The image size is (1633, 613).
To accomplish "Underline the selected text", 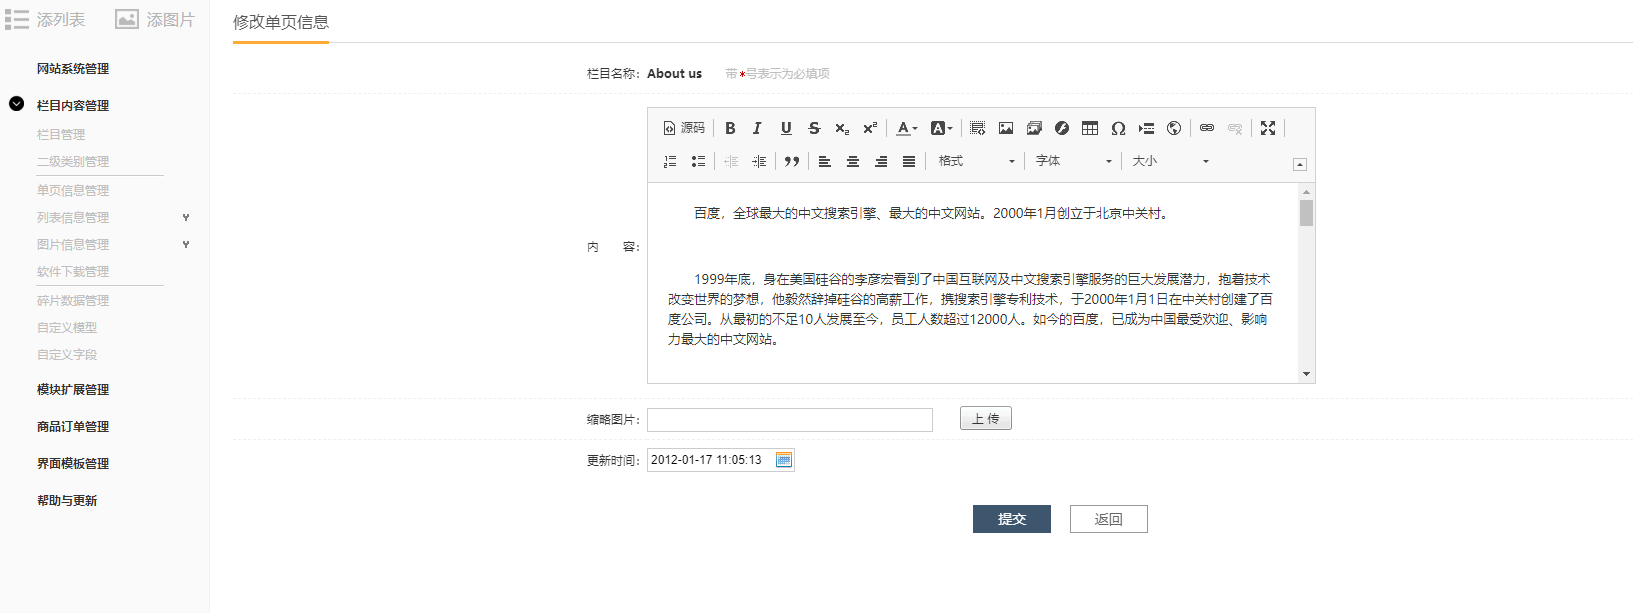I will (786, 128).
